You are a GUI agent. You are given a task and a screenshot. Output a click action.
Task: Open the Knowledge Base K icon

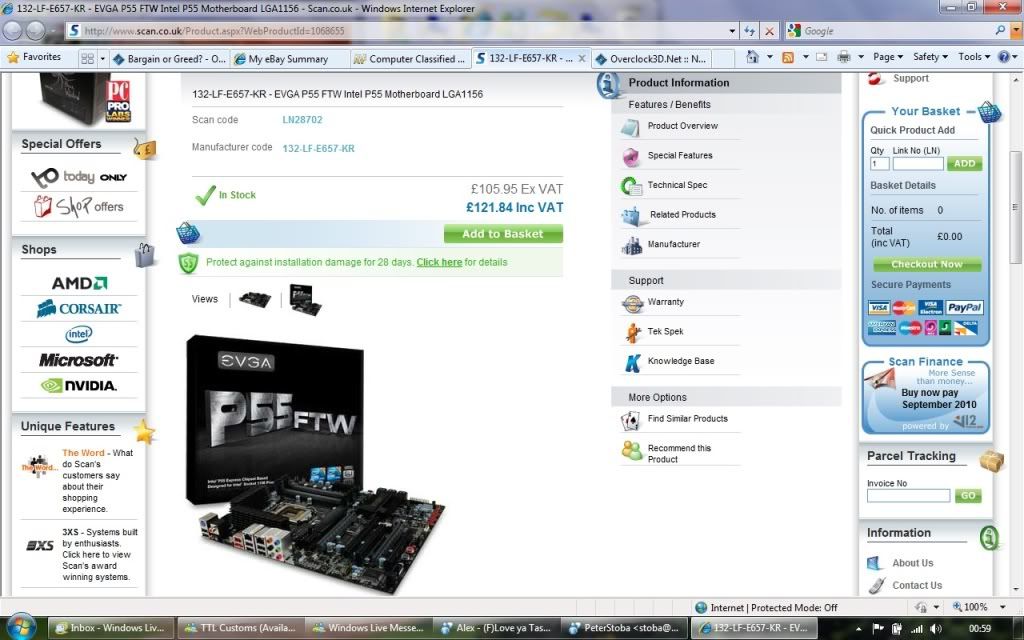pyautogui.click(x=632, y=362)
